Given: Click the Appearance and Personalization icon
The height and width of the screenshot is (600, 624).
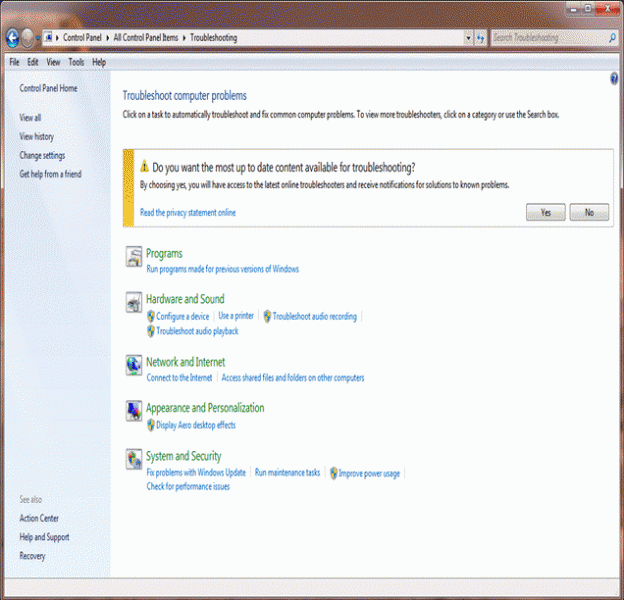Looking at the screenshot, I should 134,411.
